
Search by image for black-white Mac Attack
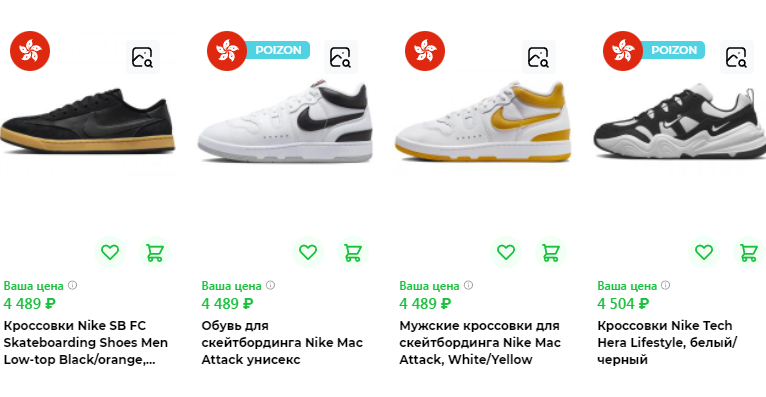click(x=340, y=57)
